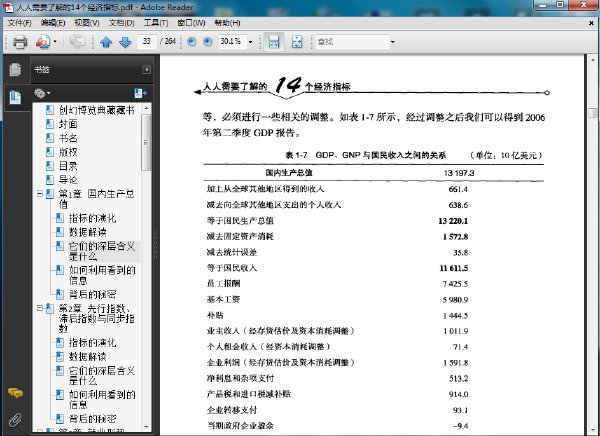The image size is (600, 436).
Task: Open the 工具(T) menu
Action: coord(156,23)
